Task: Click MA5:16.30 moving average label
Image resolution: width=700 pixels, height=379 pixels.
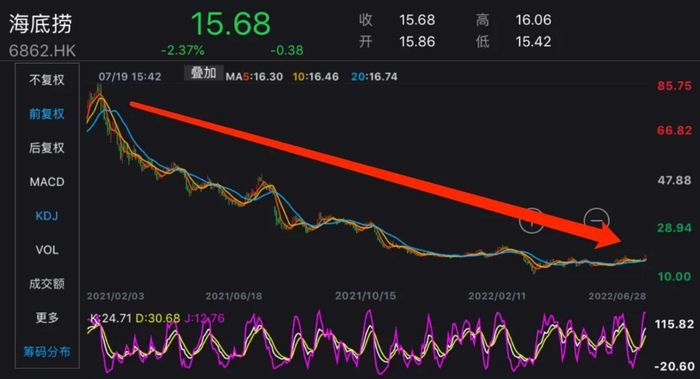Action: [254, 77]
